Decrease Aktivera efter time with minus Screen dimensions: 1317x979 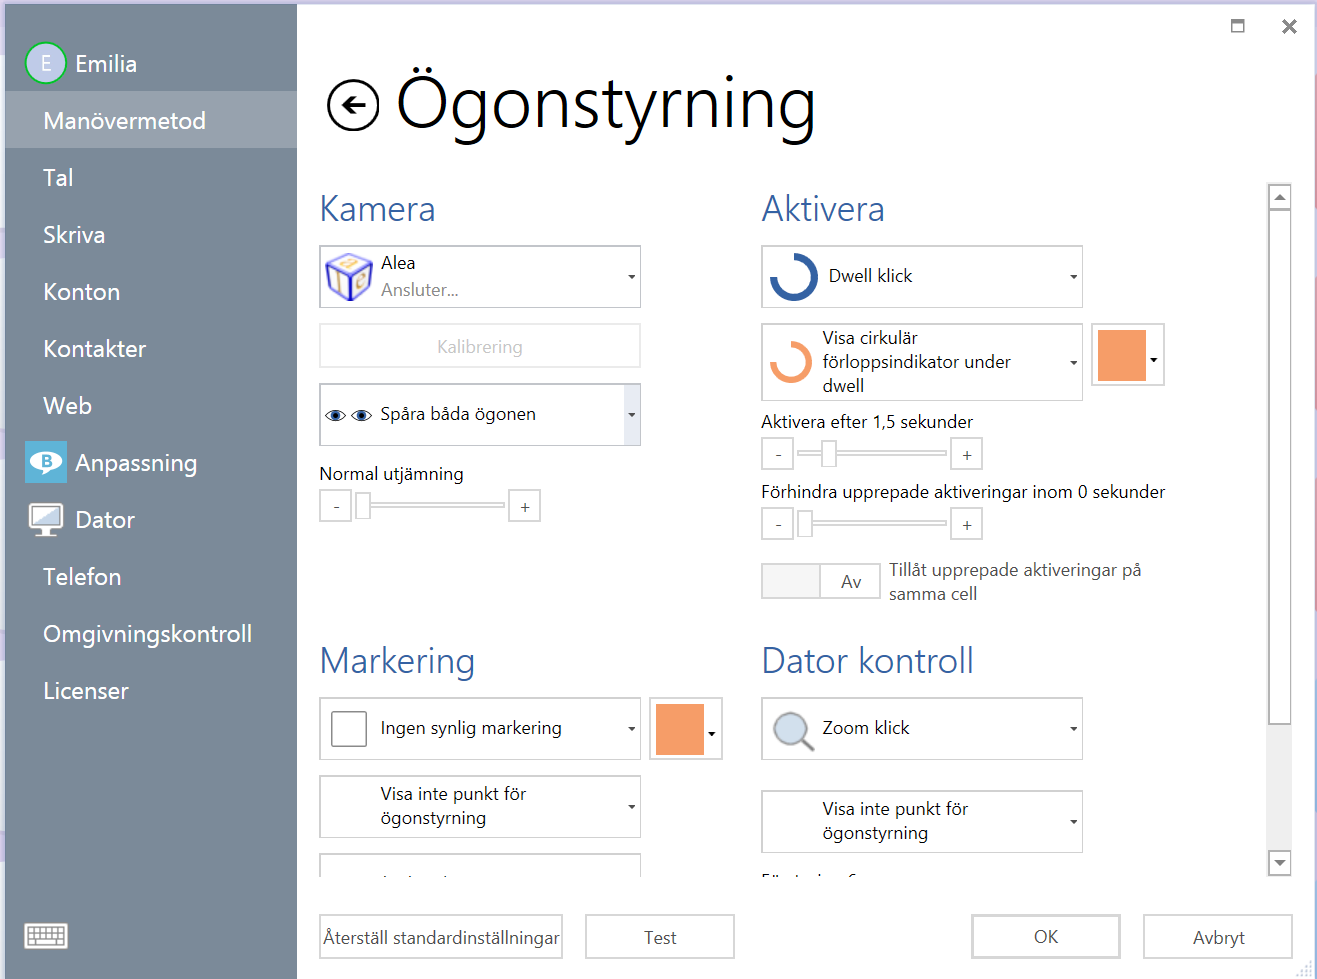pyautogui.click(x=778, y=454)
